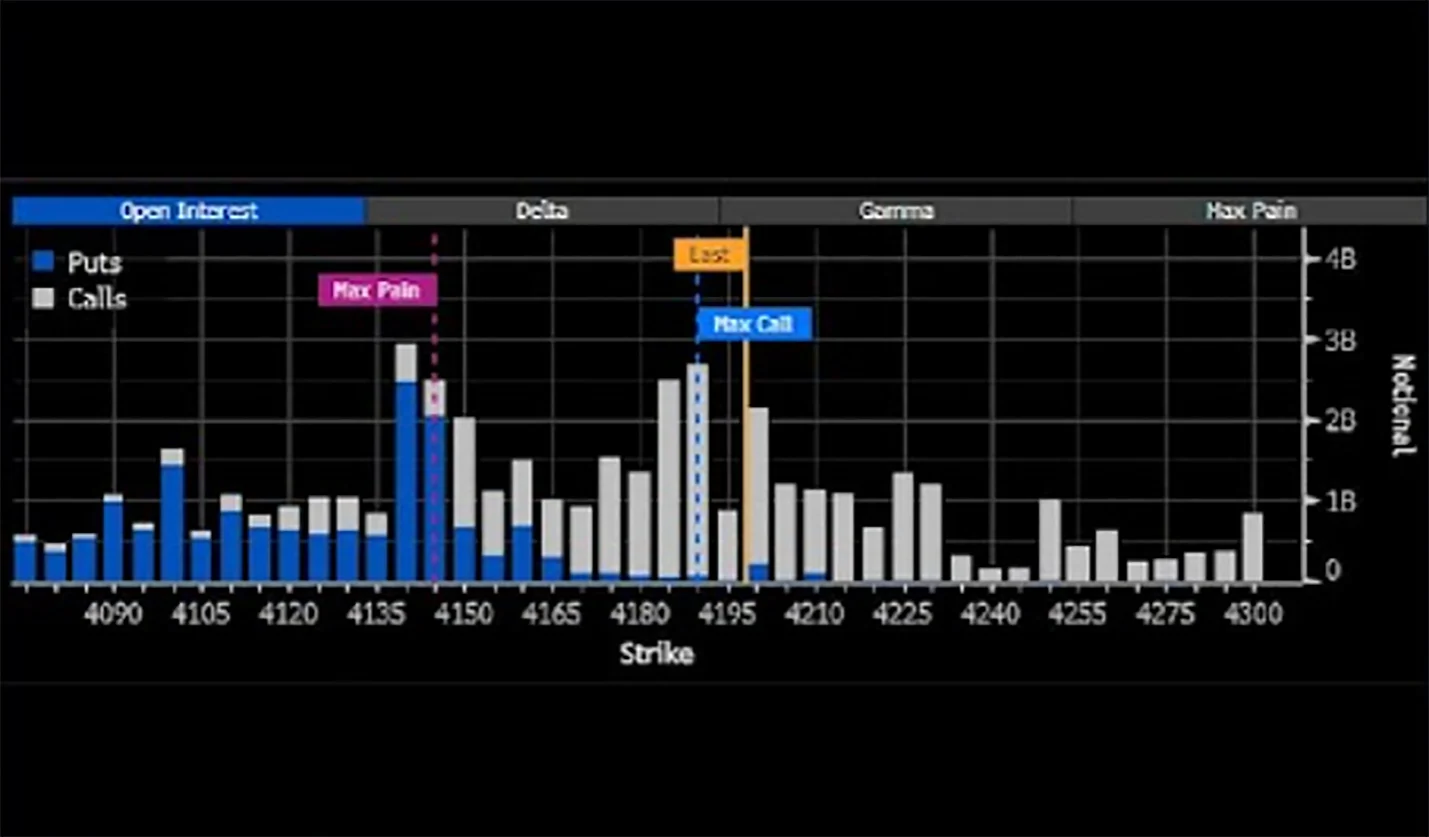Click the 3B notional axis value
The width and height of the screenshot is (1429, 837).
[1341, 340]
